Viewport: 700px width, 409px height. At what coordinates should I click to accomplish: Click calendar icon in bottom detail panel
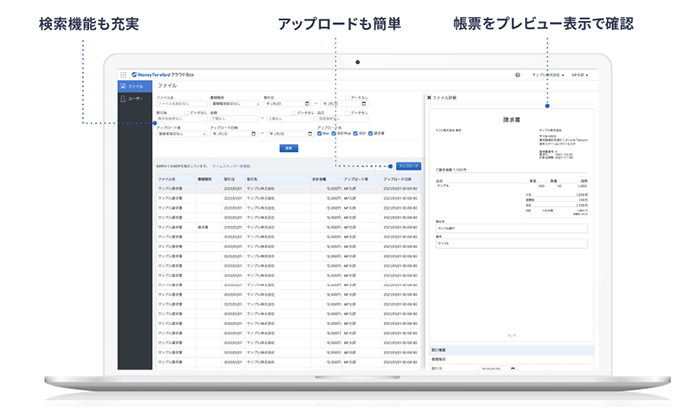pos(513,367)
